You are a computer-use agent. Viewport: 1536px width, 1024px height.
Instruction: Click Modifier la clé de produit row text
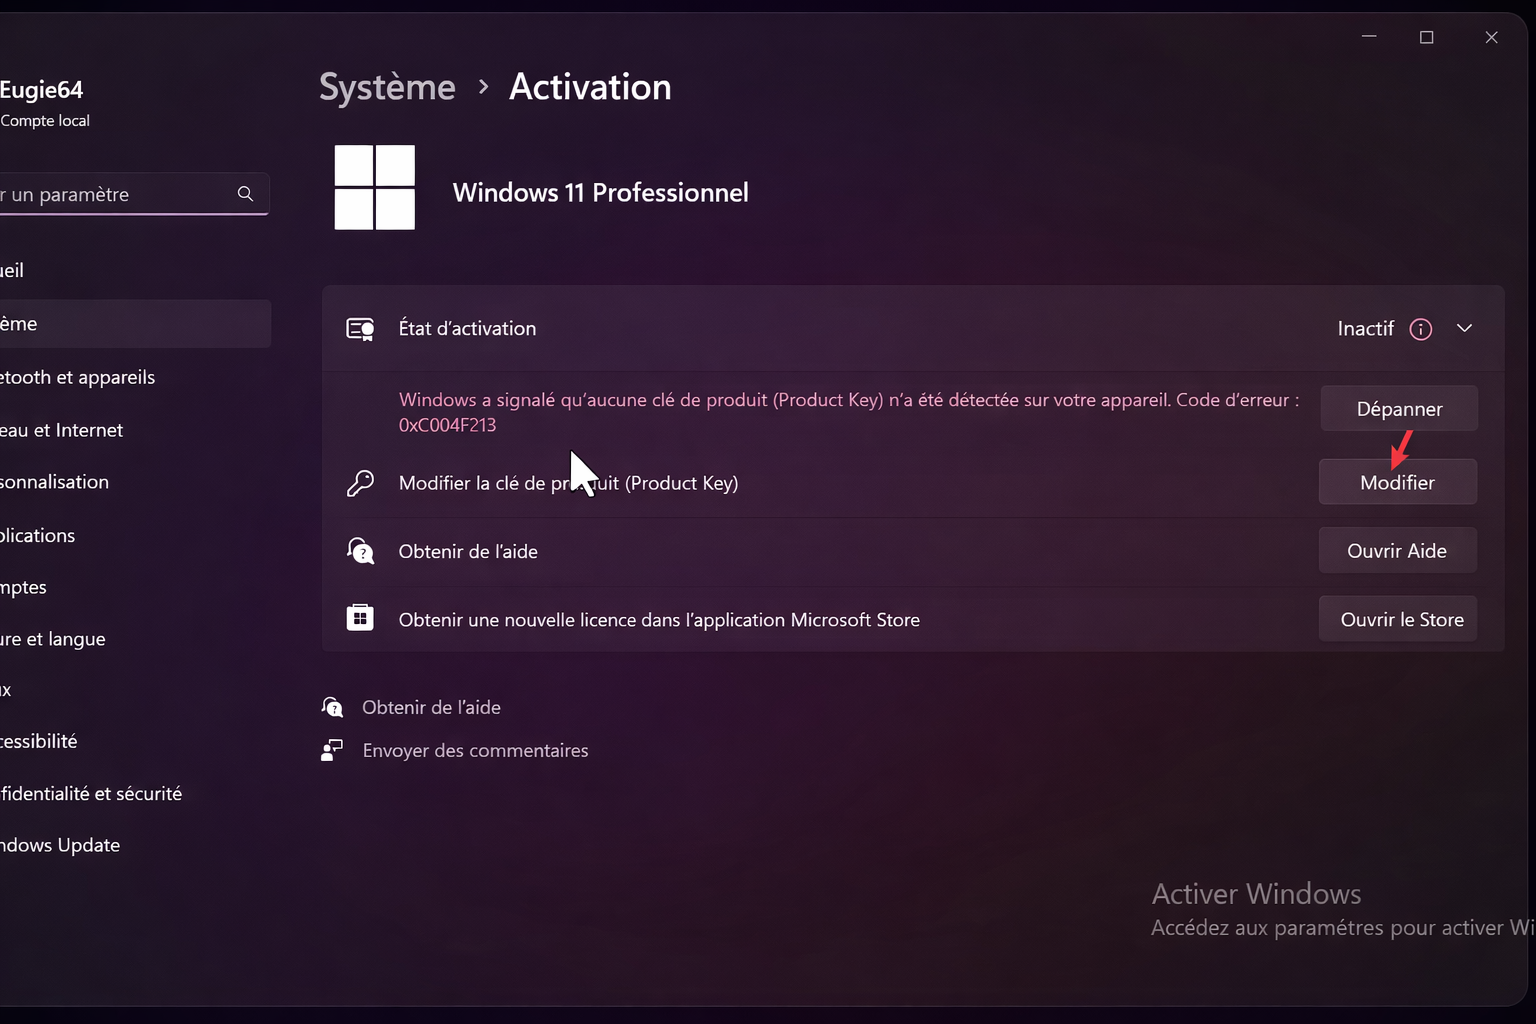pos(568,483)
